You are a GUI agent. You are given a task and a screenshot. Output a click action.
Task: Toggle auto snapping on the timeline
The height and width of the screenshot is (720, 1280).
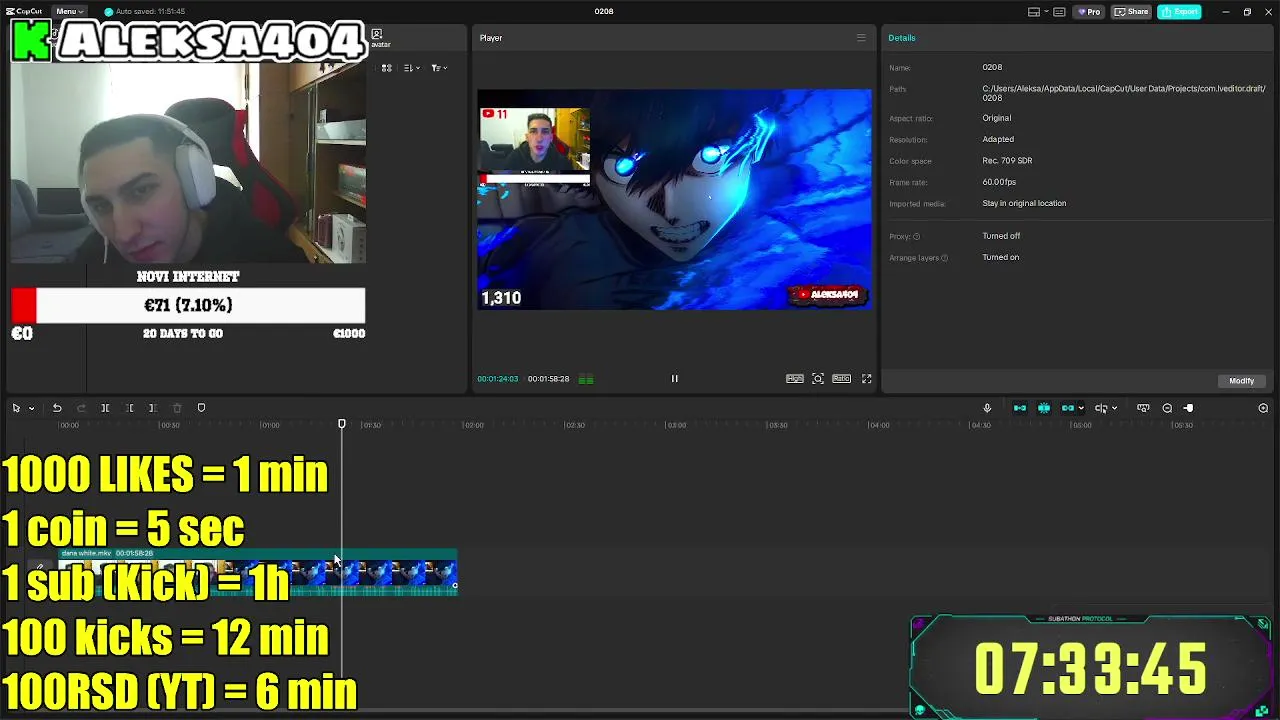pos(1044,408)
